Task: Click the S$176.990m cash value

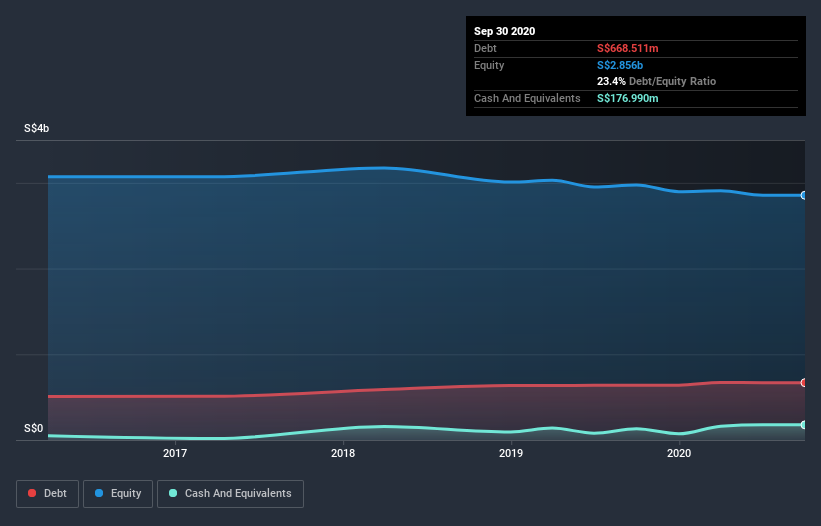Action: tap(628, 98)
